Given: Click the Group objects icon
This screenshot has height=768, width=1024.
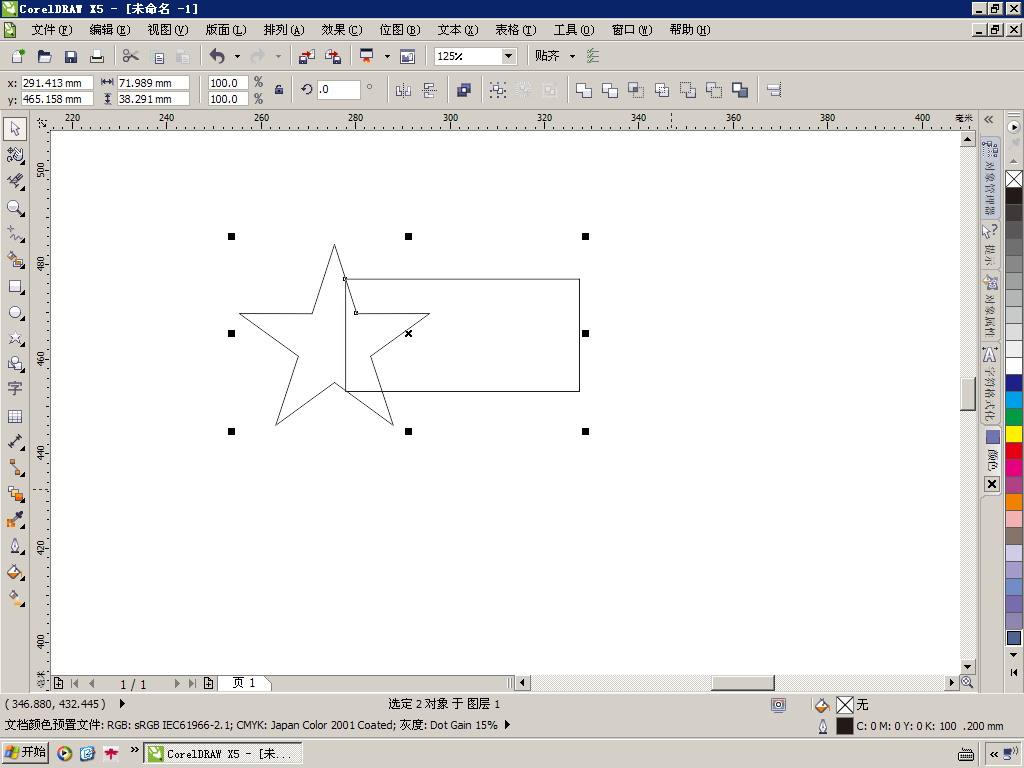Looking at the screenshot, I should pyautogui.click(x=498, y=90).
